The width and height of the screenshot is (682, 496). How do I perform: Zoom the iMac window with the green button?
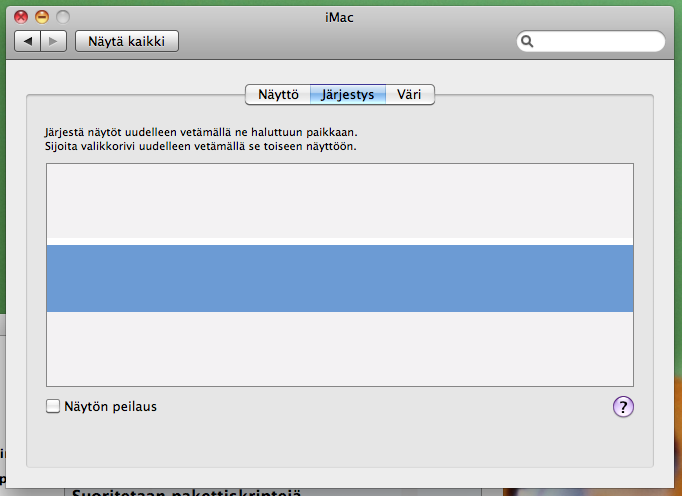(63, 17)
